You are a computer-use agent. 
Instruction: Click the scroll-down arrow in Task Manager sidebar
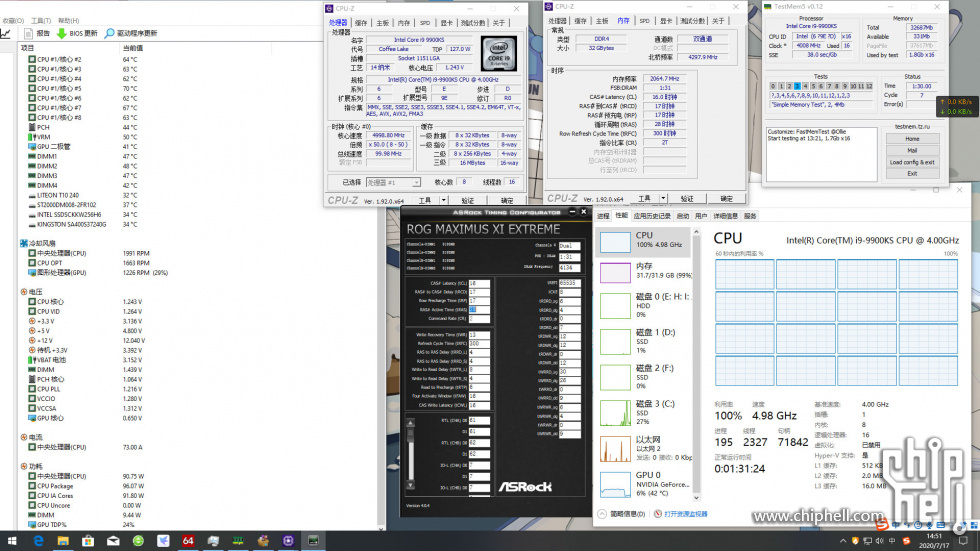(x=696, y=498)
